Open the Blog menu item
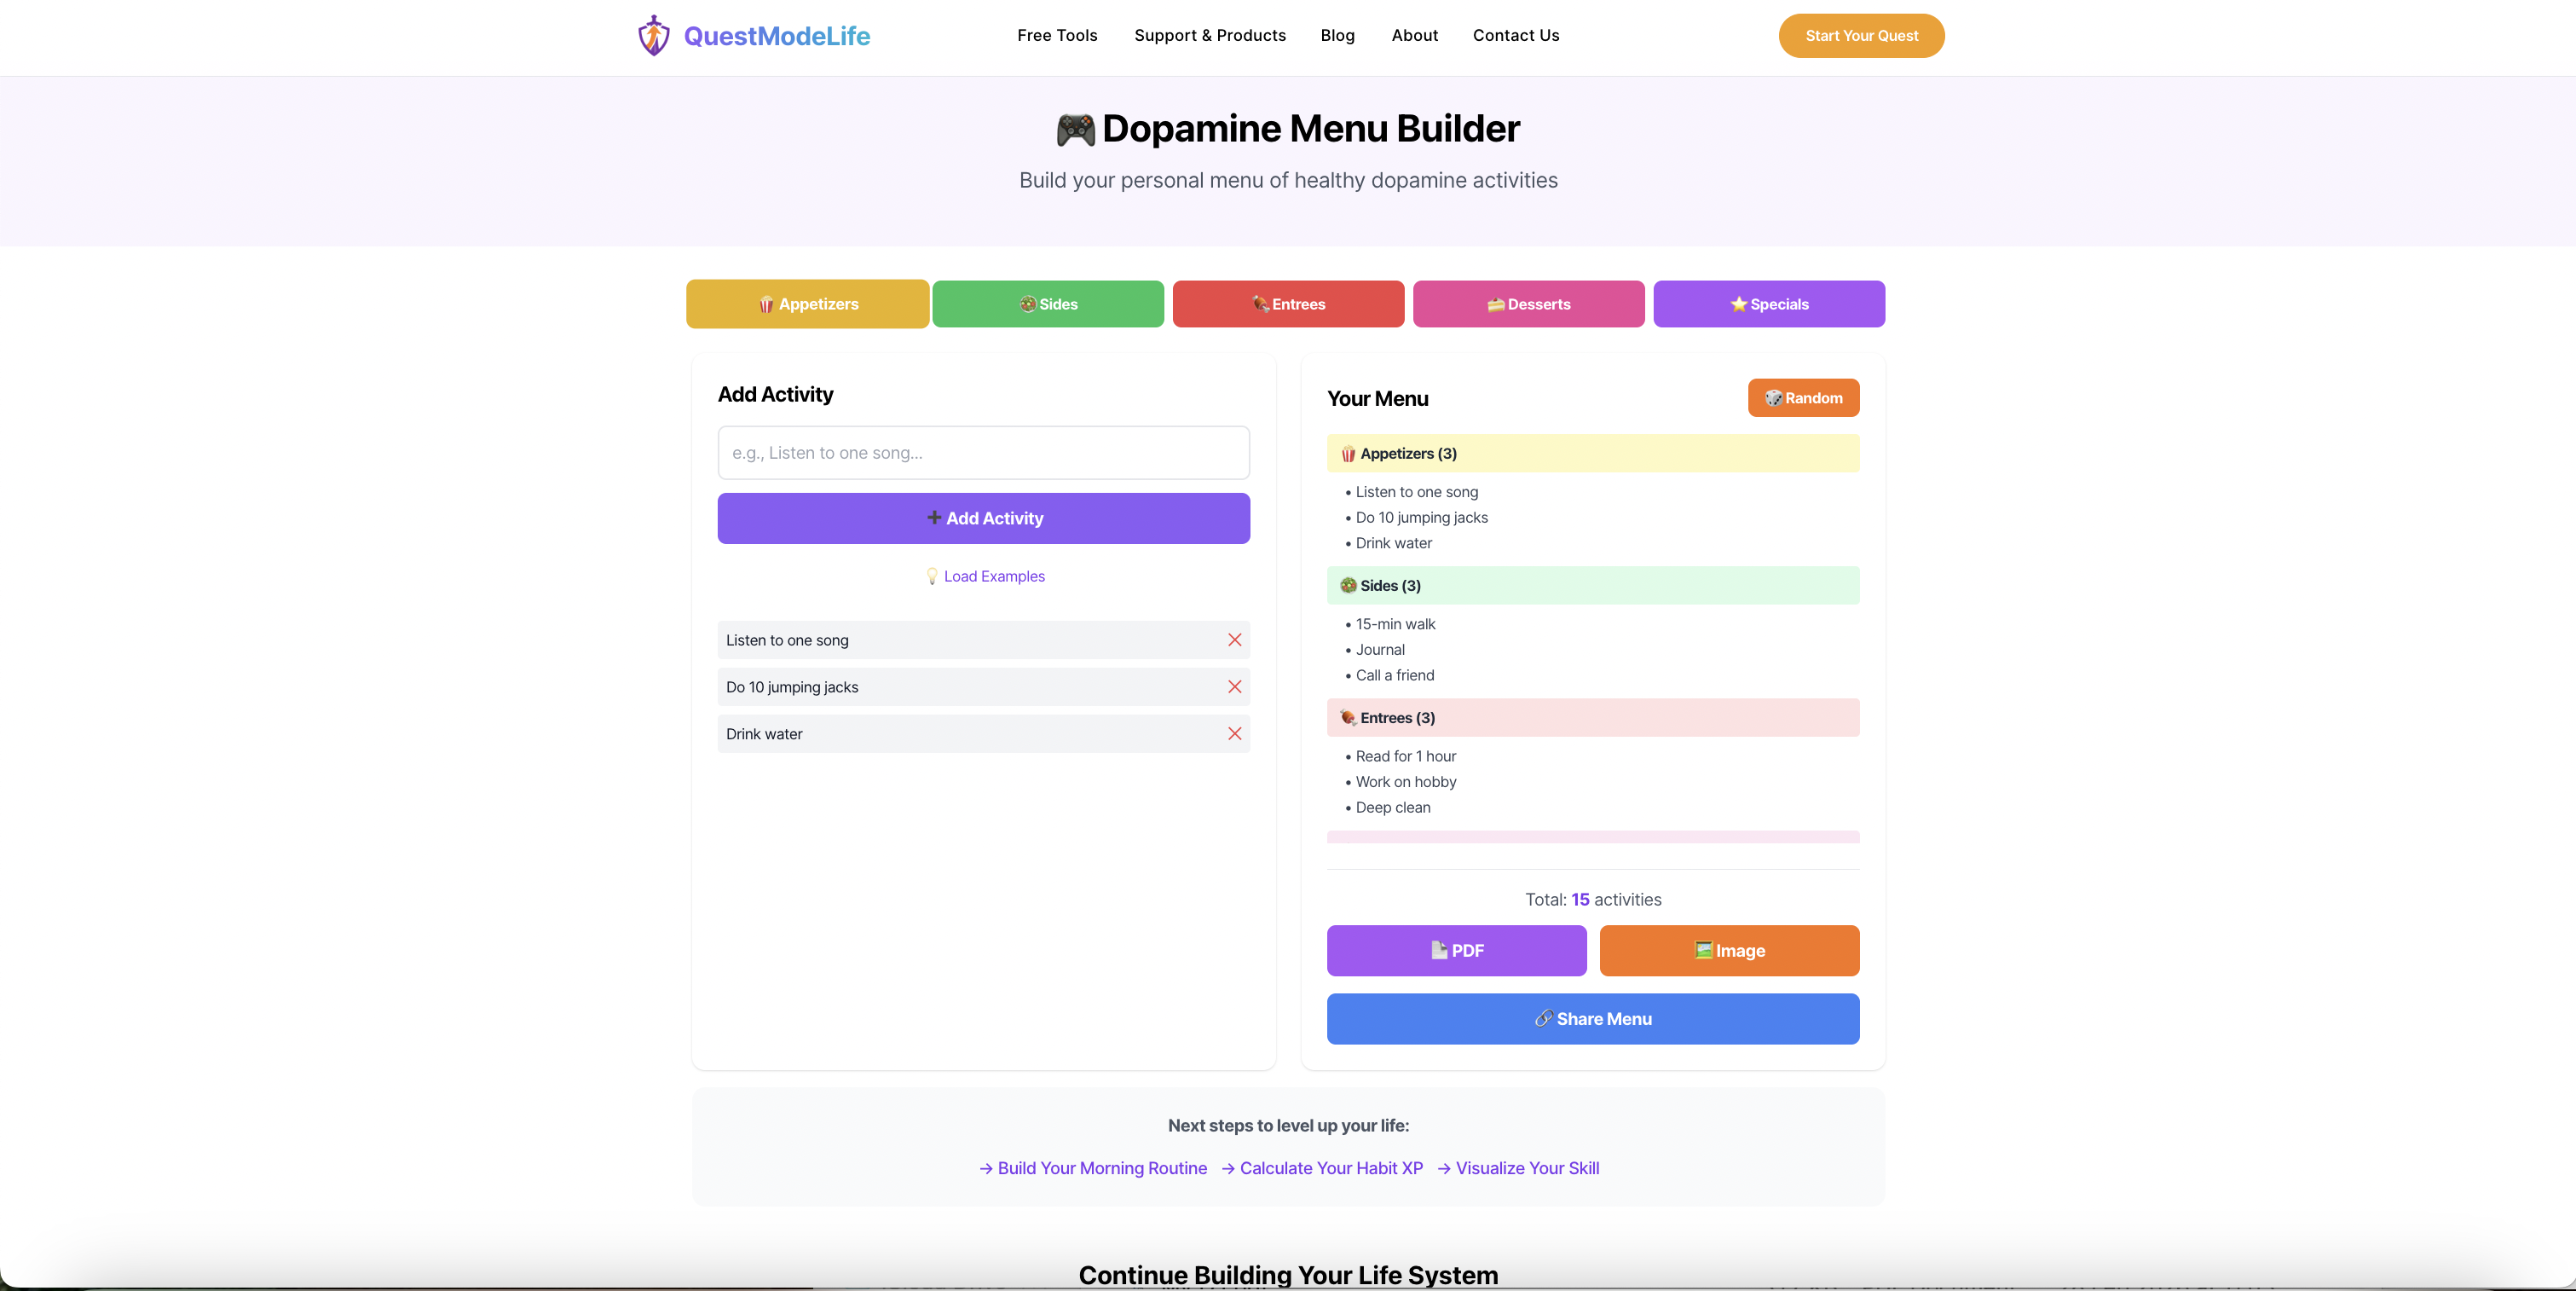2576x1291 pixels. pos(1337,35)
